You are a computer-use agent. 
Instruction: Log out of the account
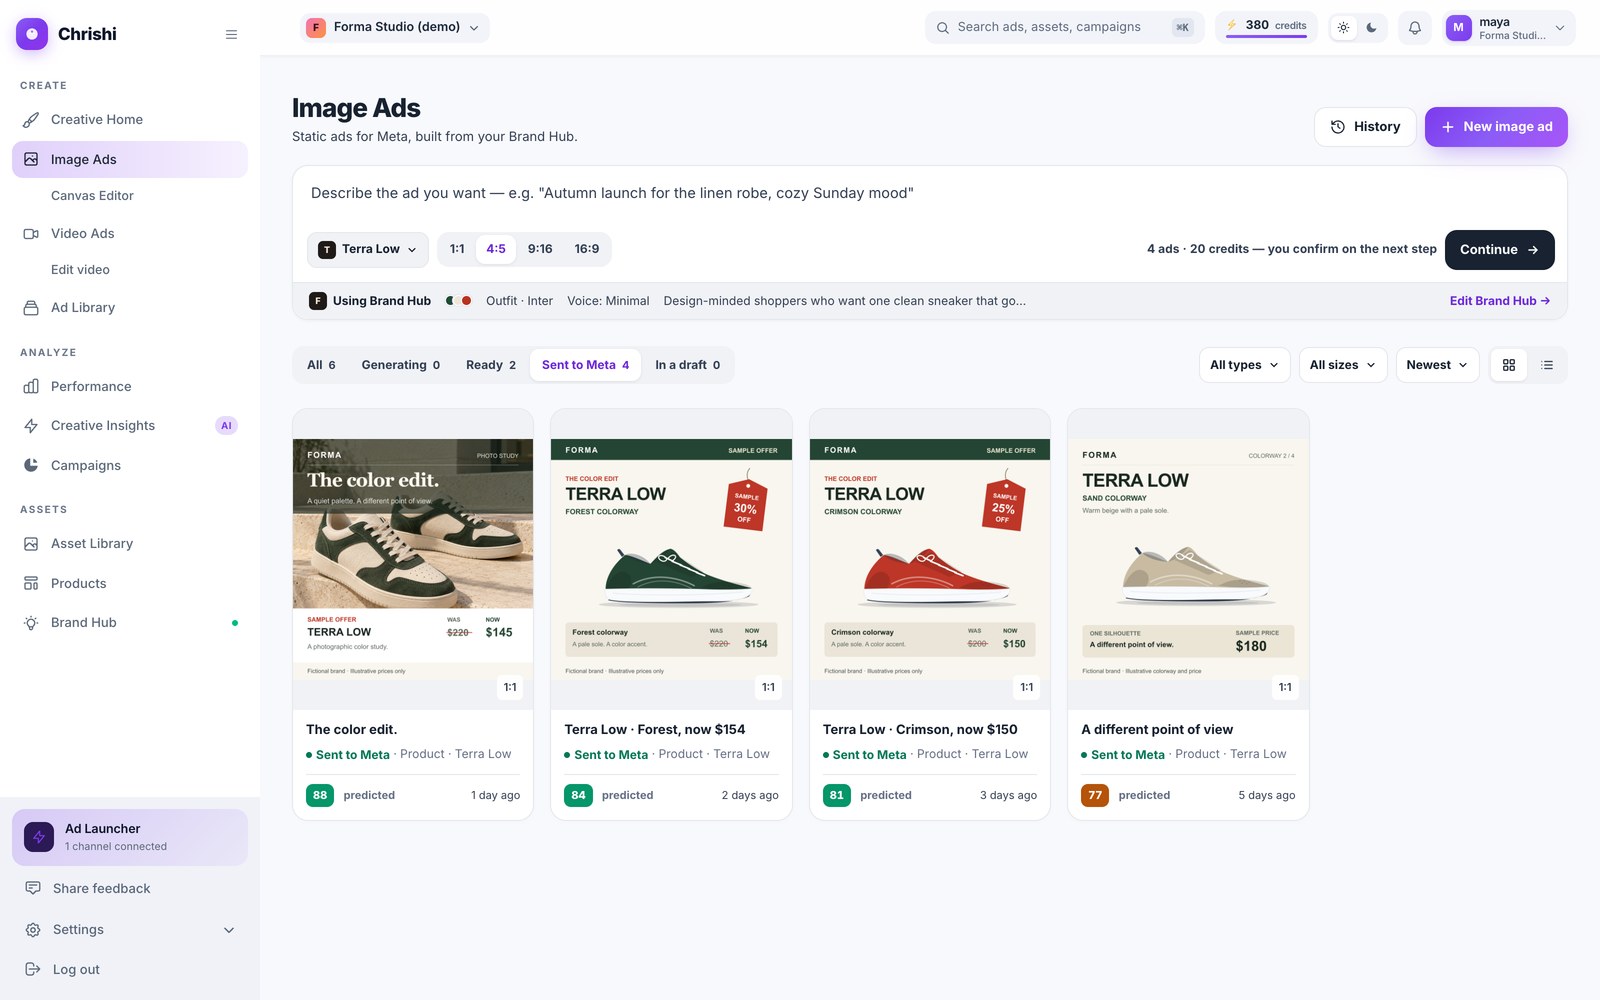[130, 970]
